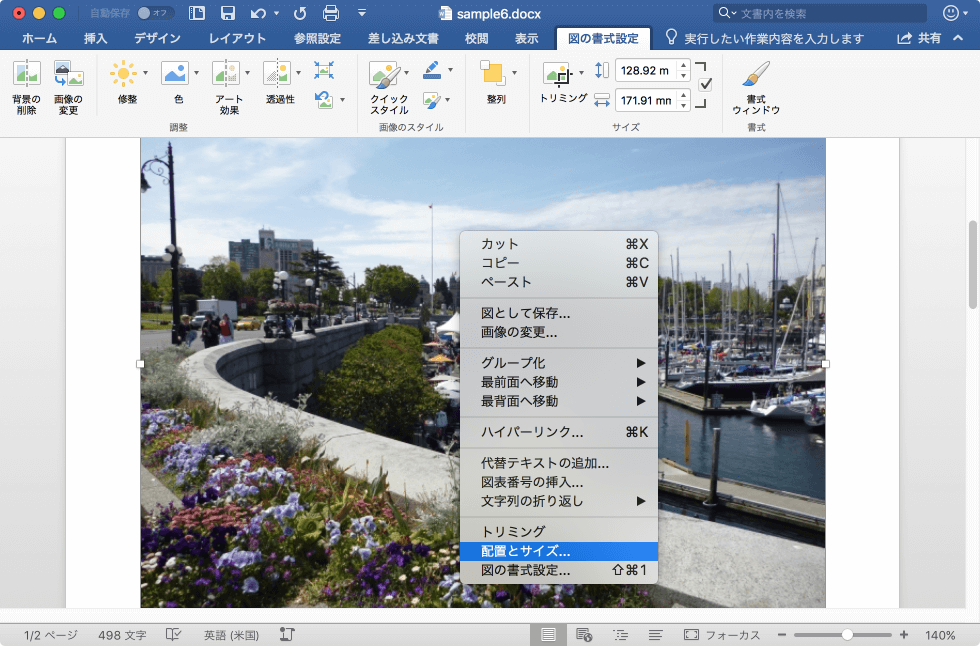This screenshot has width=980, height=646.
Task: Expand the 色 (Color) dropdown arrow
Action: (196, 73)
